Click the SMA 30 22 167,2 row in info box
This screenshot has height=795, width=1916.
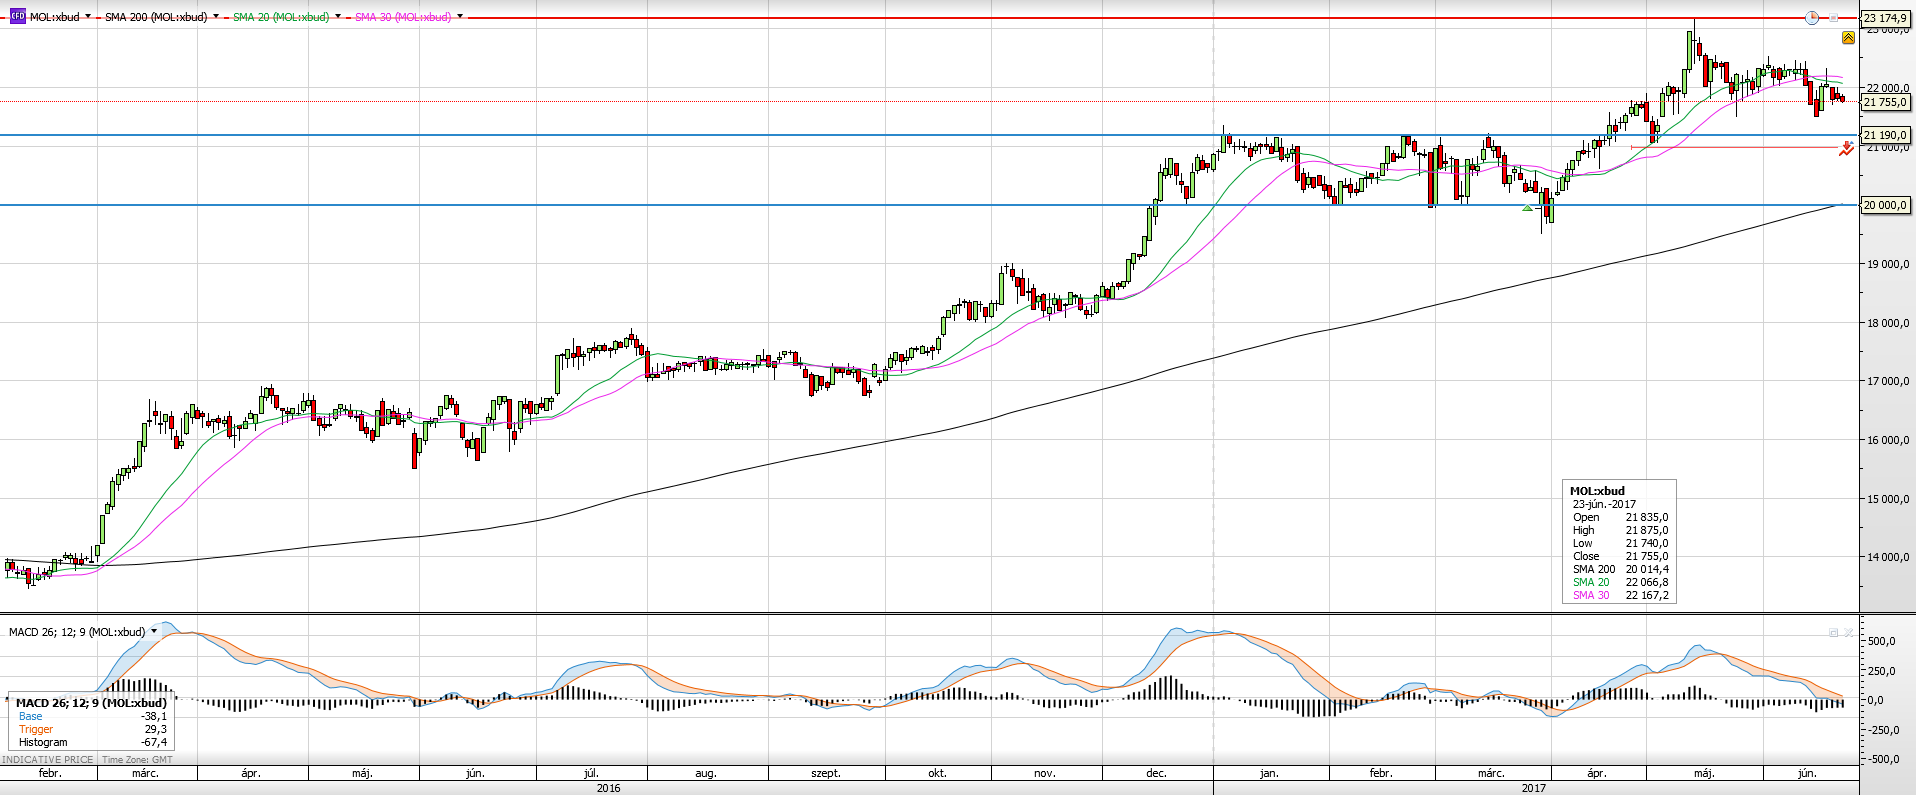(1620, 595)
